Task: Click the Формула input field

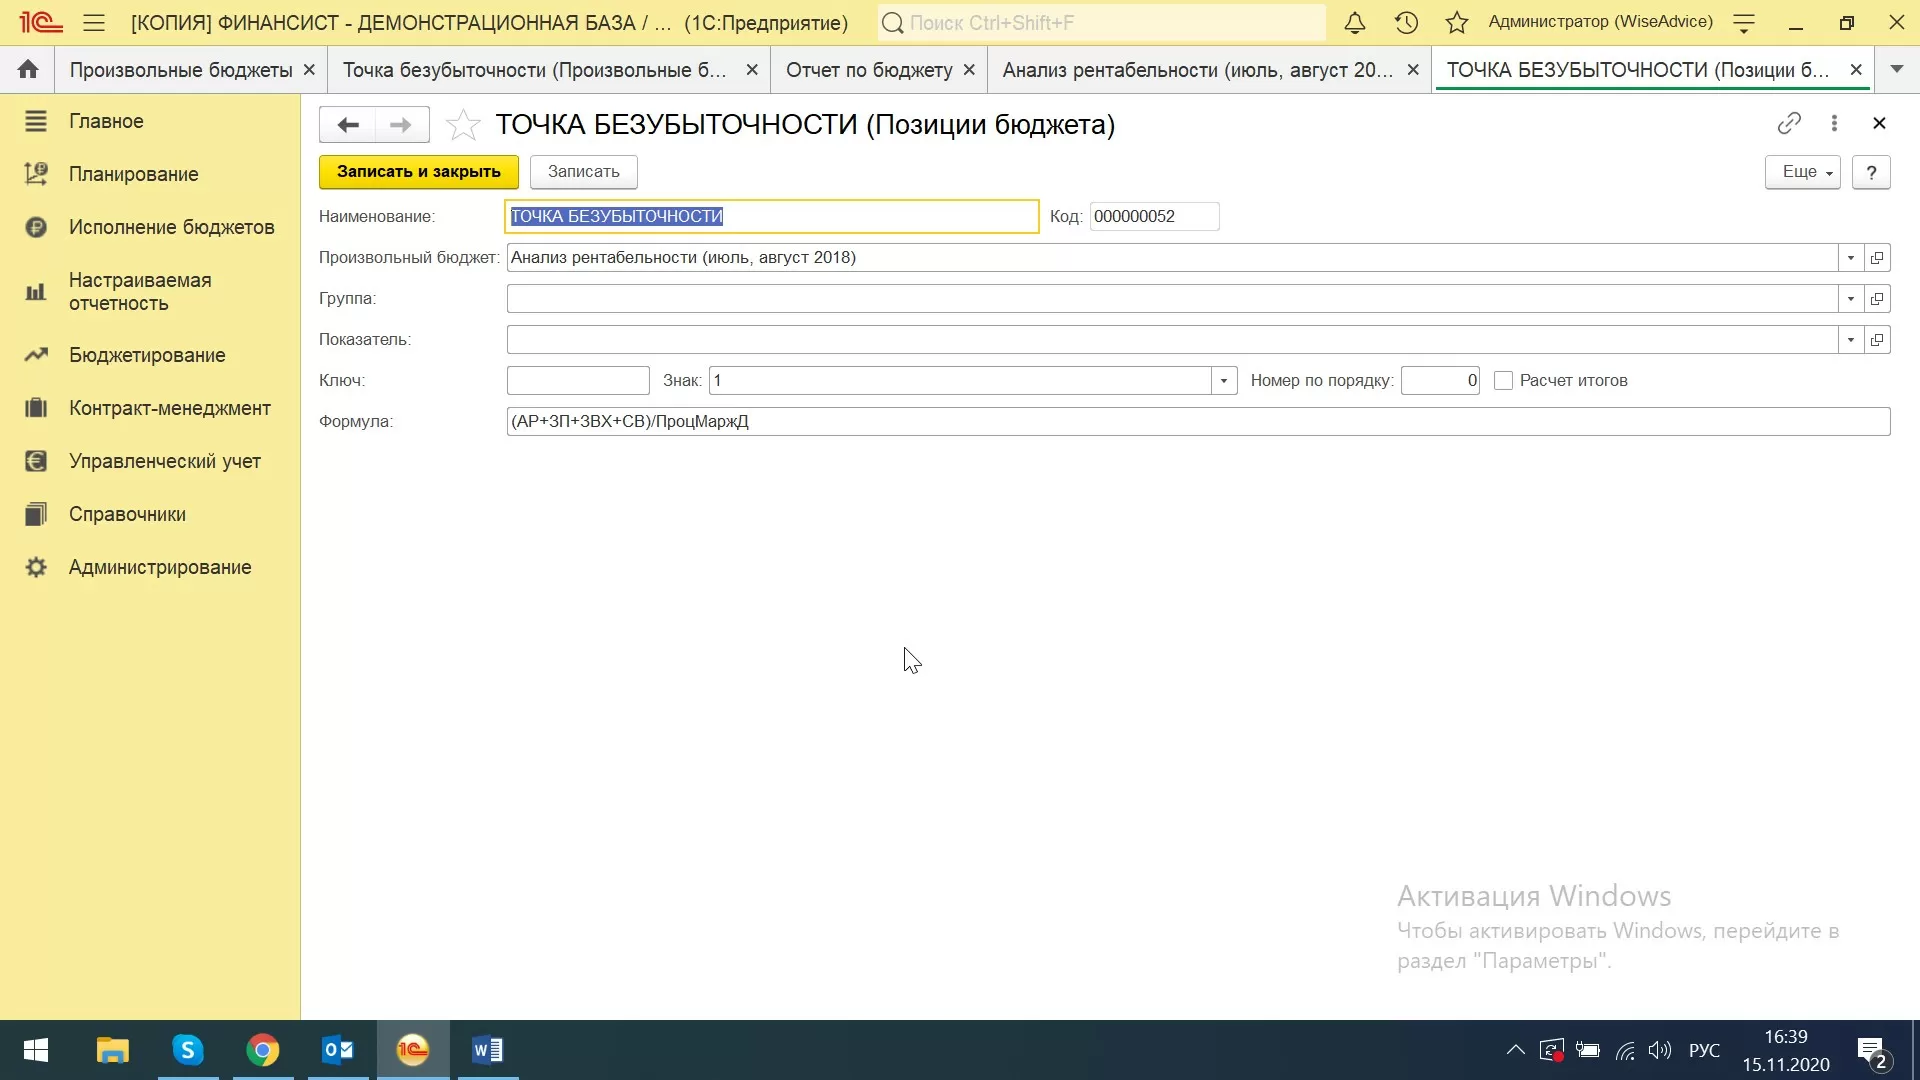Action: click(x=1197, y=422)
